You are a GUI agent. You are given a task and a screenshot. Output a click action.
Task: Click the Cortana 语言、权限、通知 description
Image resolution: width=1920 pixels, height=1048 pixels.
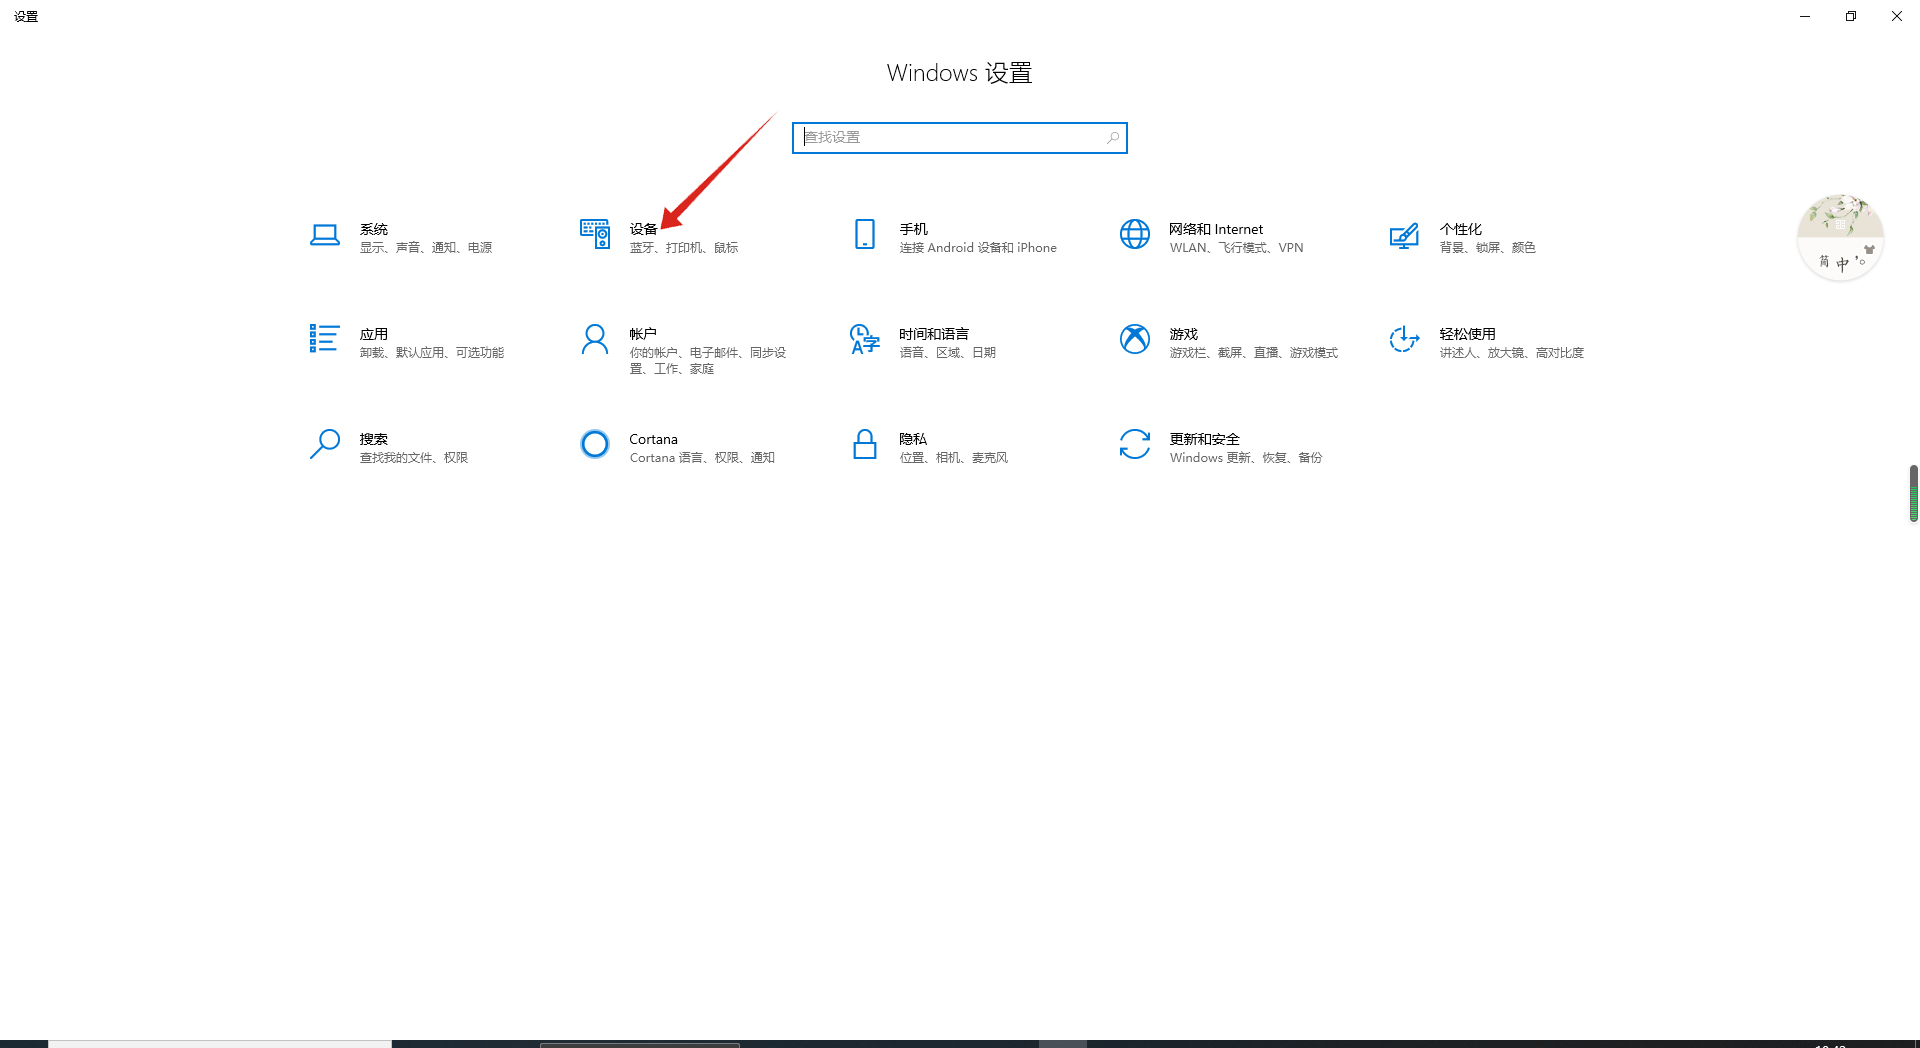[702, 458]
